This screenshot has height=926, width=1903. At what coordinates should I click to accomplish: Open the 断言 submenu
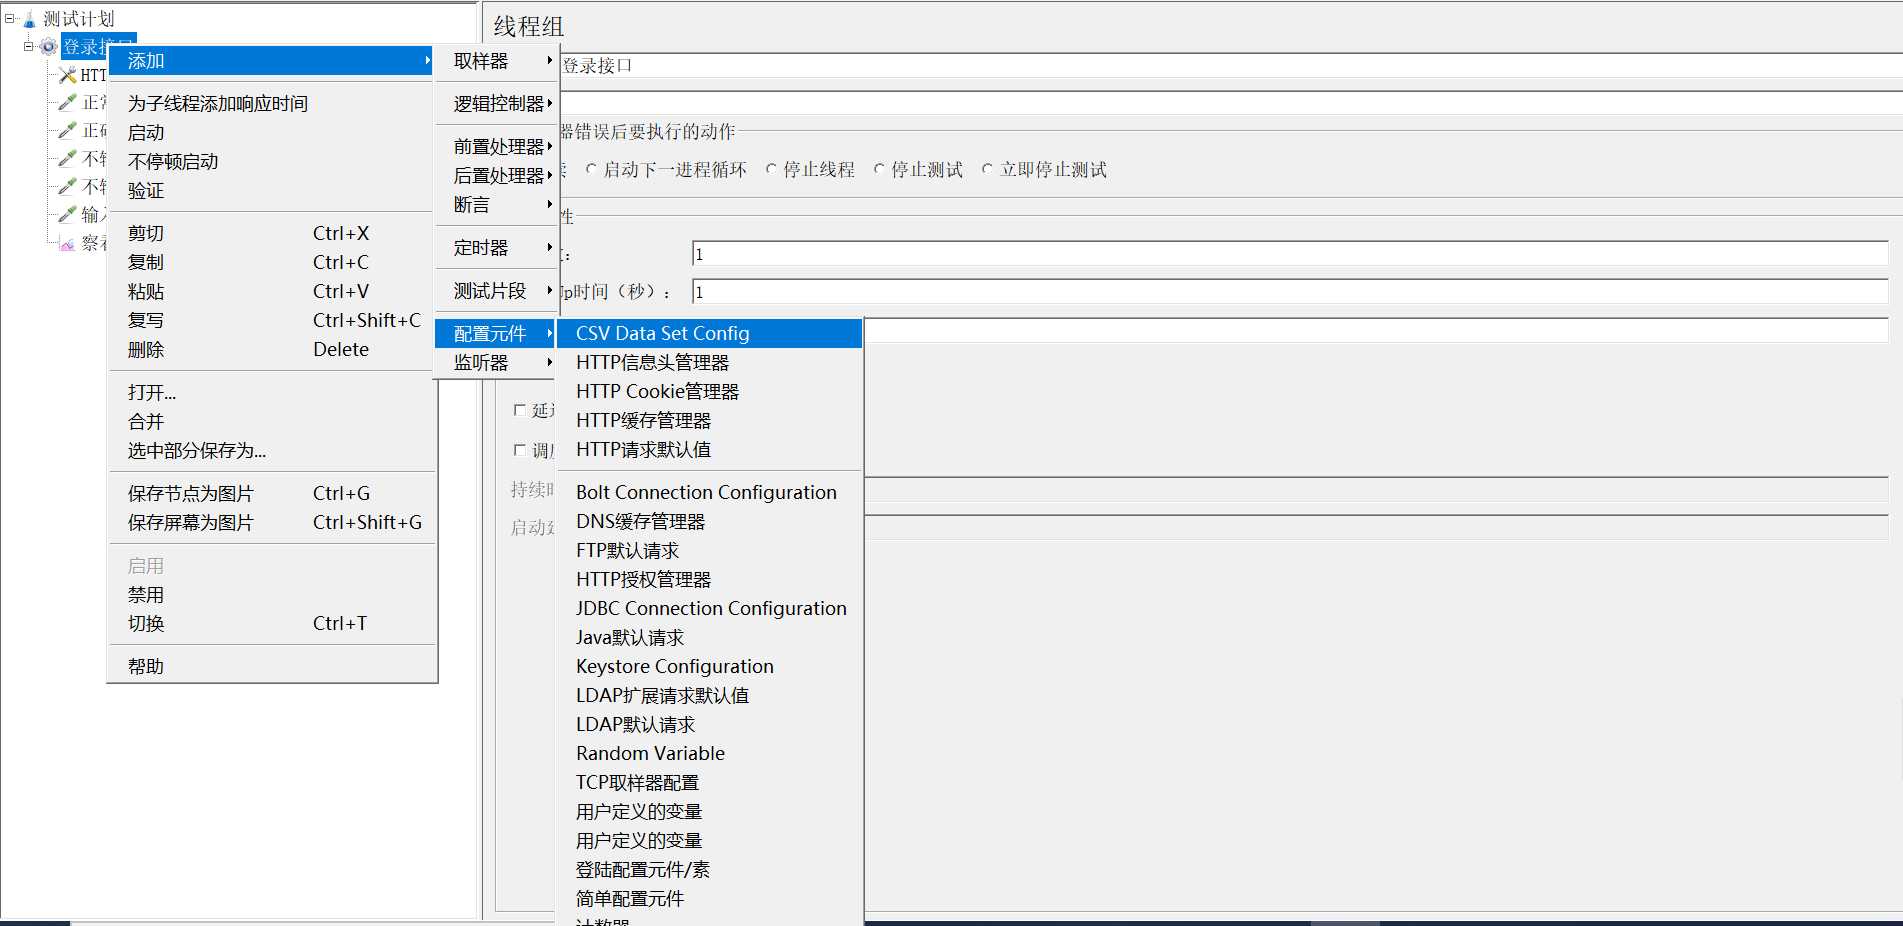pos(497,204)
